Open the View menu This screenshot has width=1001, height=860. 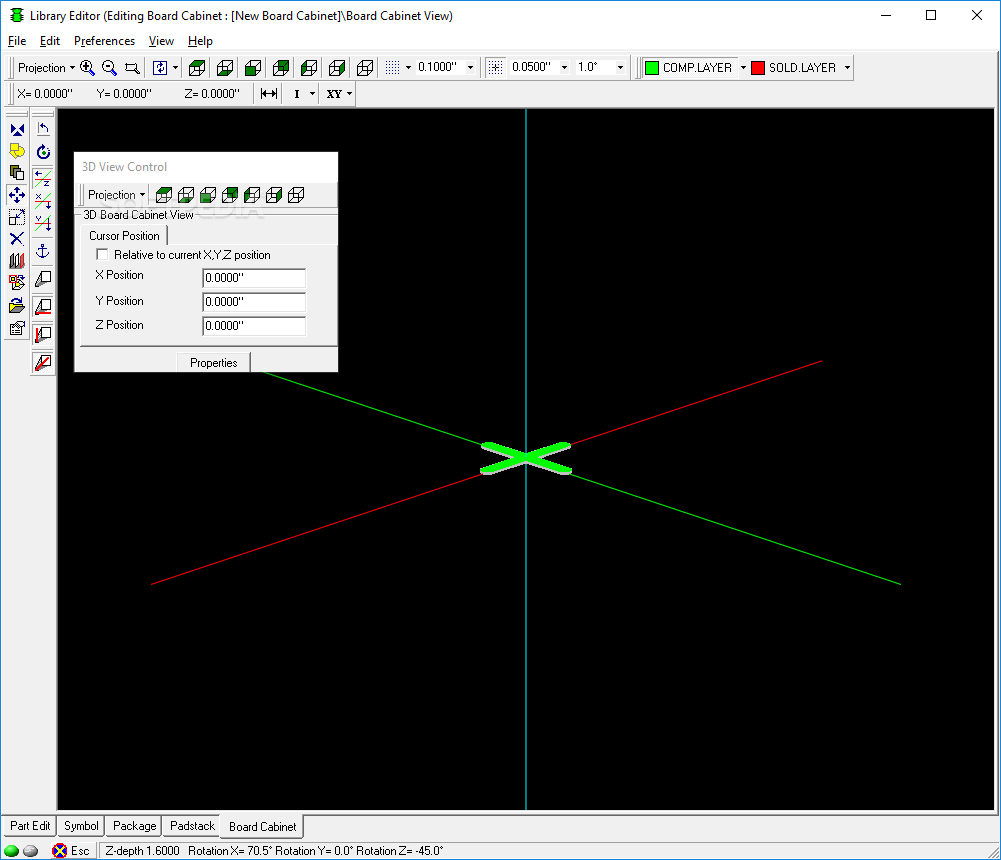[161, 41]
